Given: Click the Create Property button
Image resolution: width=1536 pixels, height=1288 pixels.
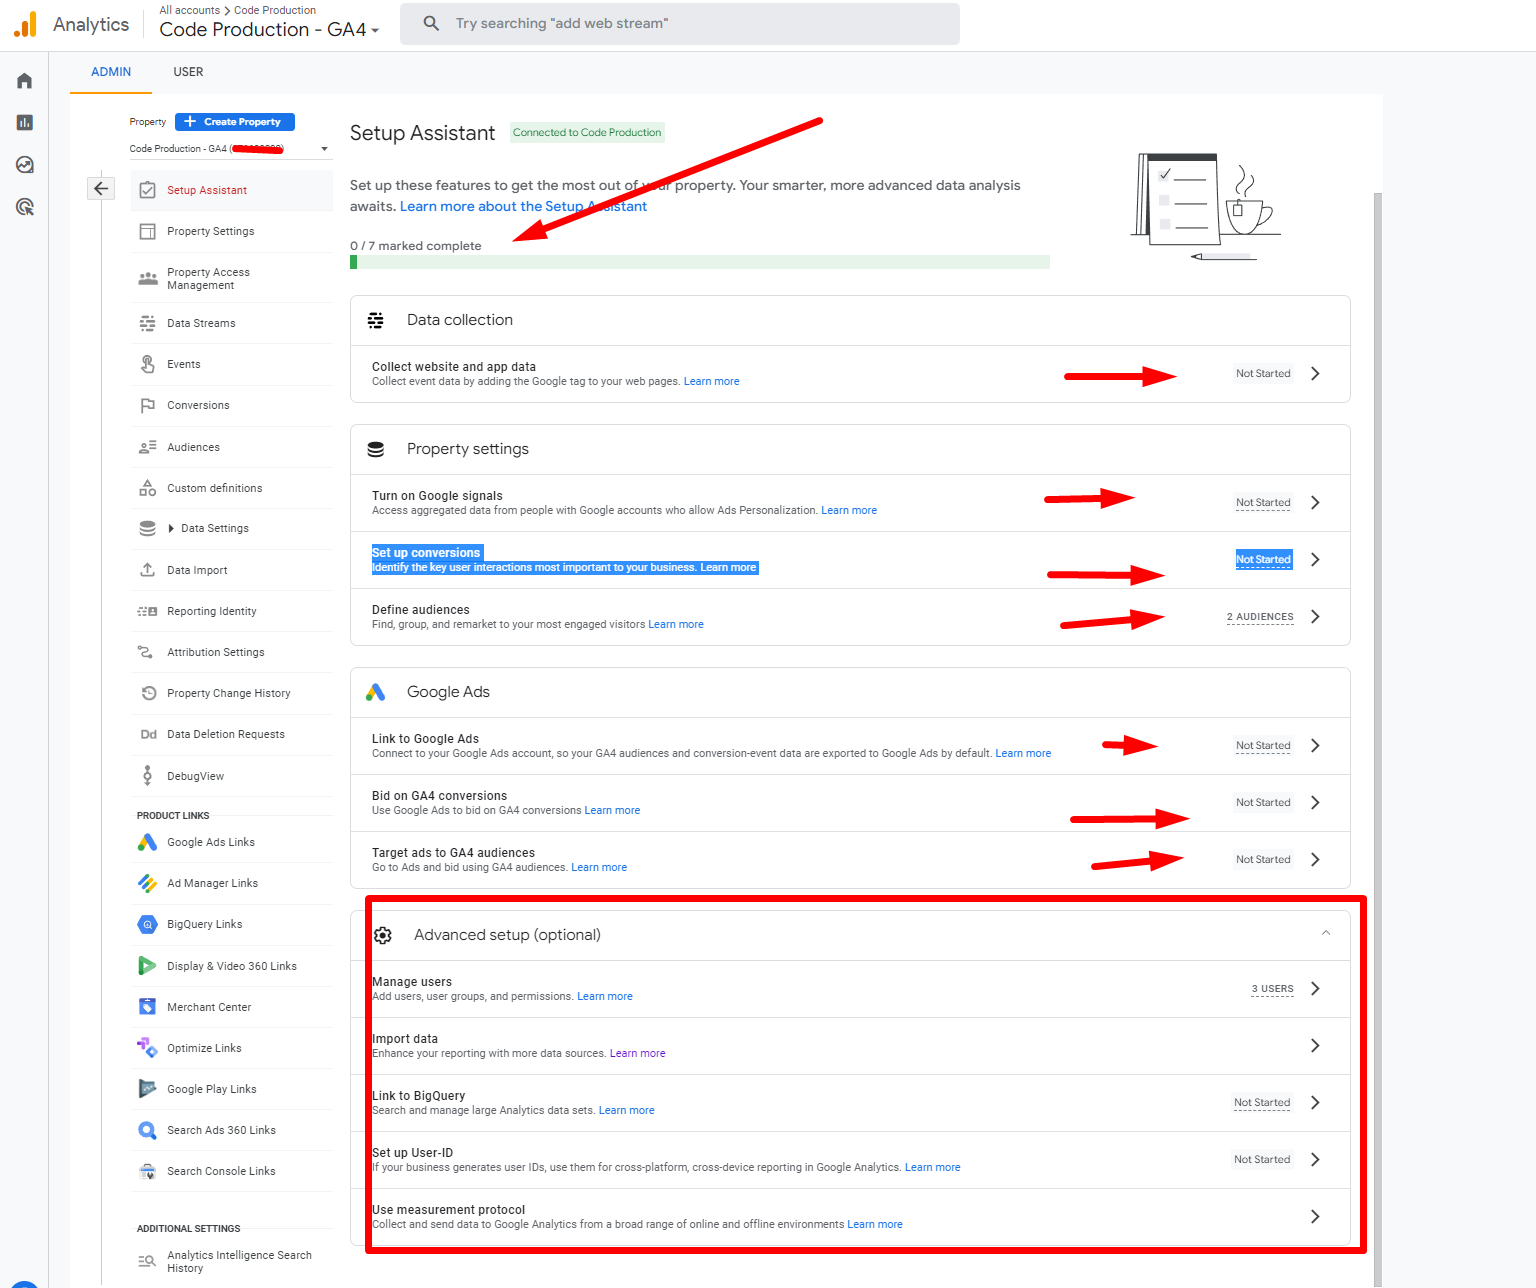Looking at the screenshot, I should [235, 122].
